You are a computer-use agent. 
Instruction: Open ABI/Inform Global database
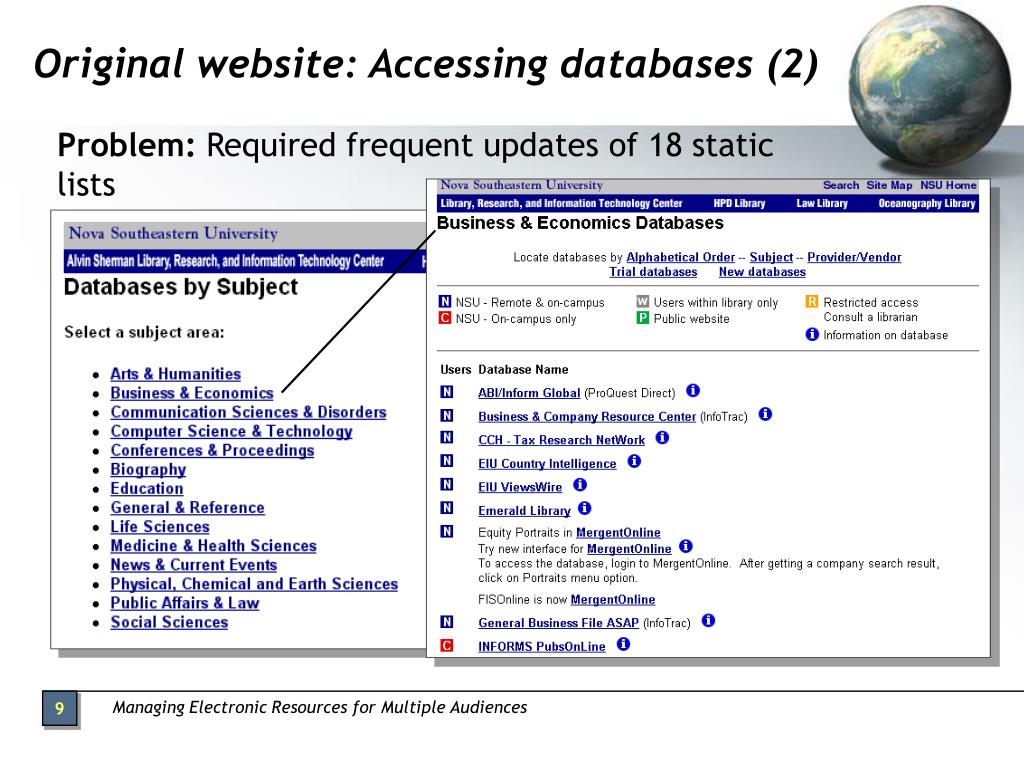pyautogui.click(x=529, y=393)
